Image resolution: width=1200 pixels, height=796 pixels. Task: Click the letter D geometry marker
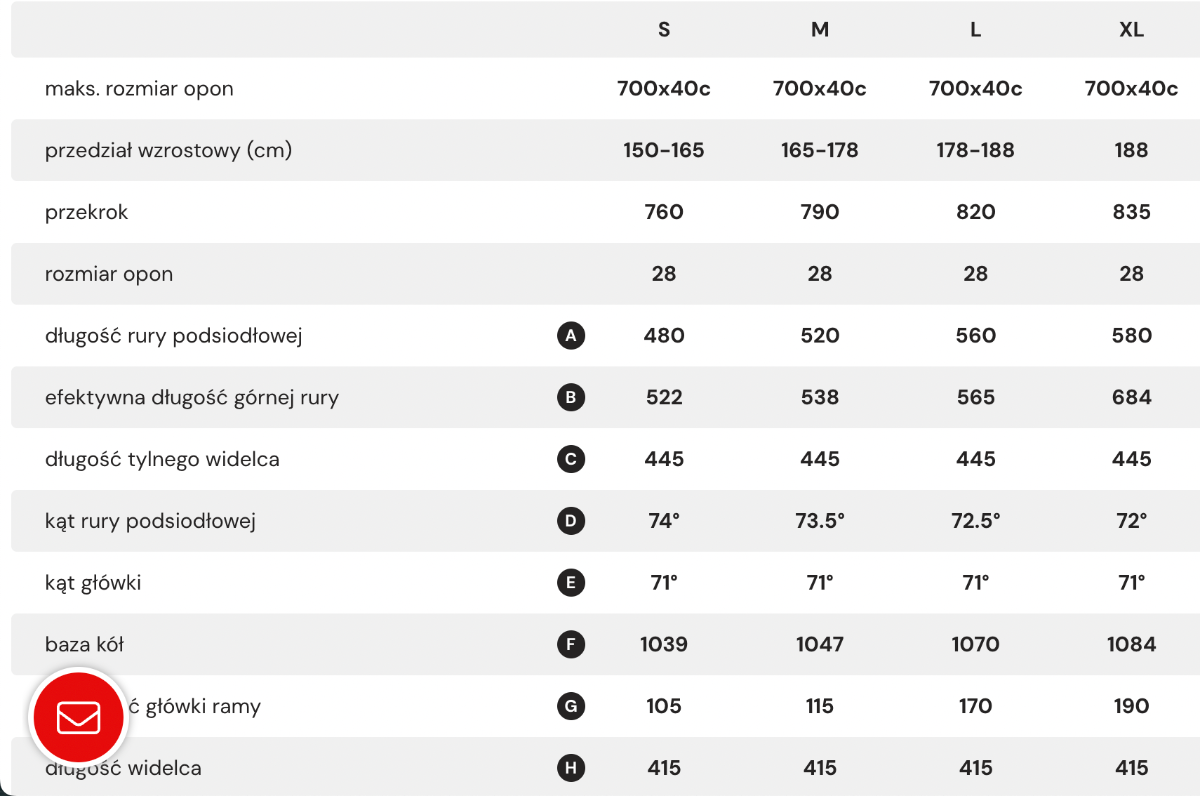pyautogui.click(x=570, y=521)
